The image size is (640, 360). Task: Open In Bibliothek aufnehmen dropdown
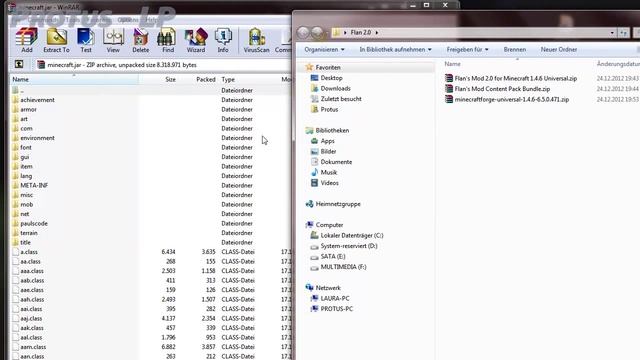395,49
